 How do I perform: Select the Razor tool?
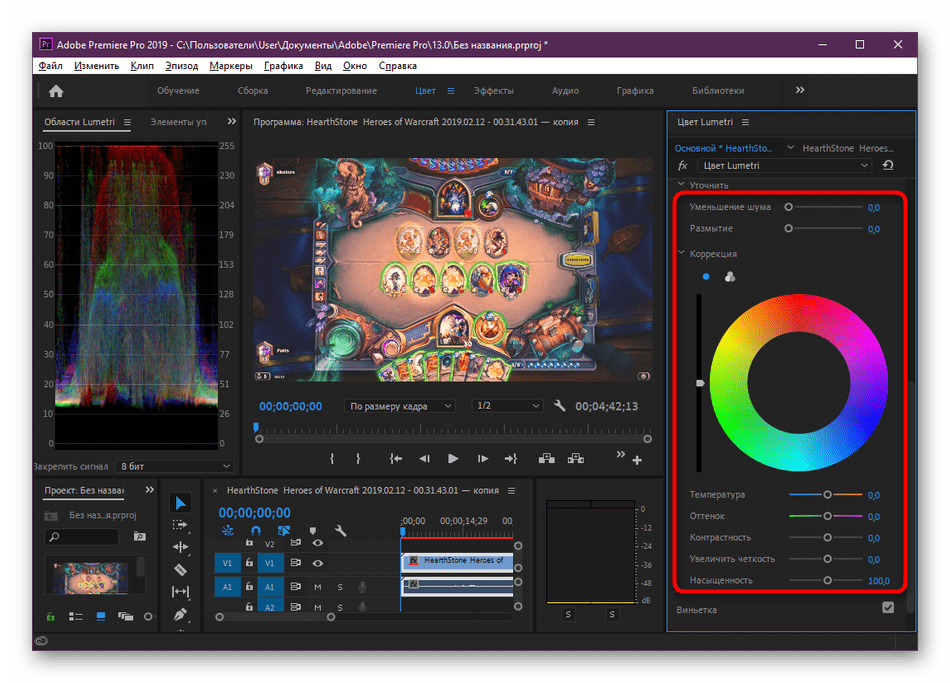tap(180, 570)
